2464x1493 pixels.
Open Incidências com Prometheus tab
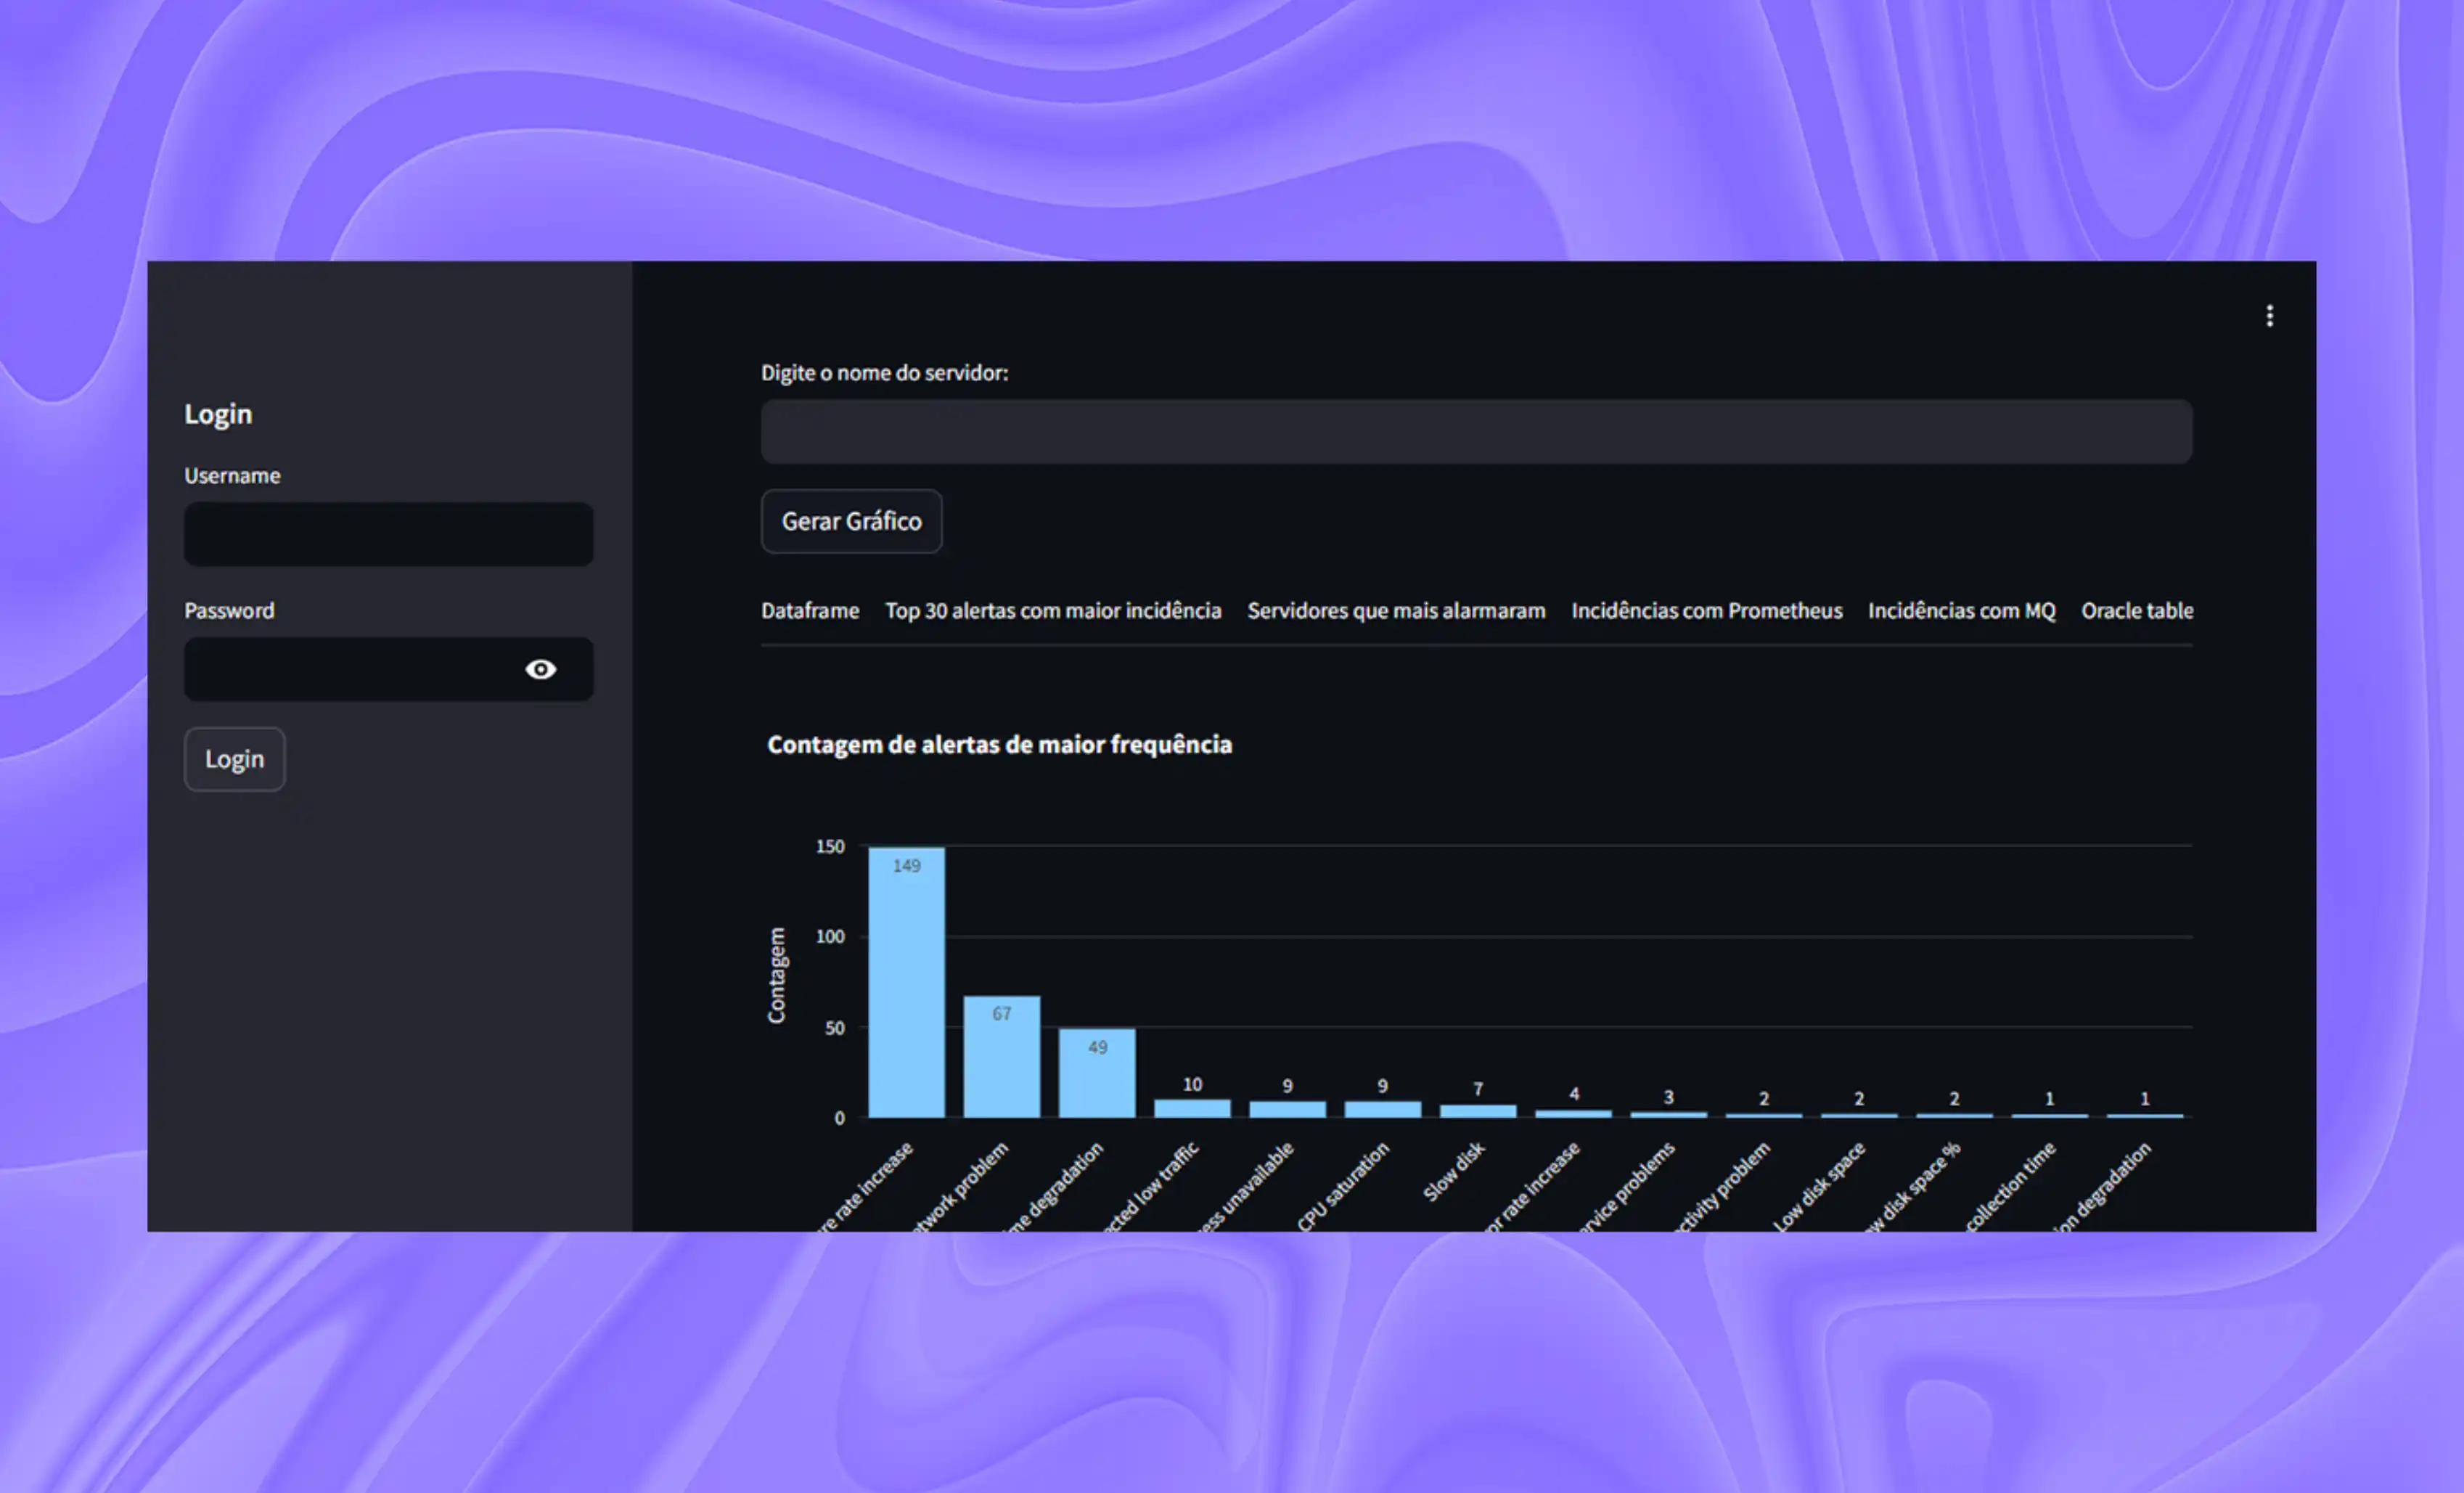tap(1706, 610)
